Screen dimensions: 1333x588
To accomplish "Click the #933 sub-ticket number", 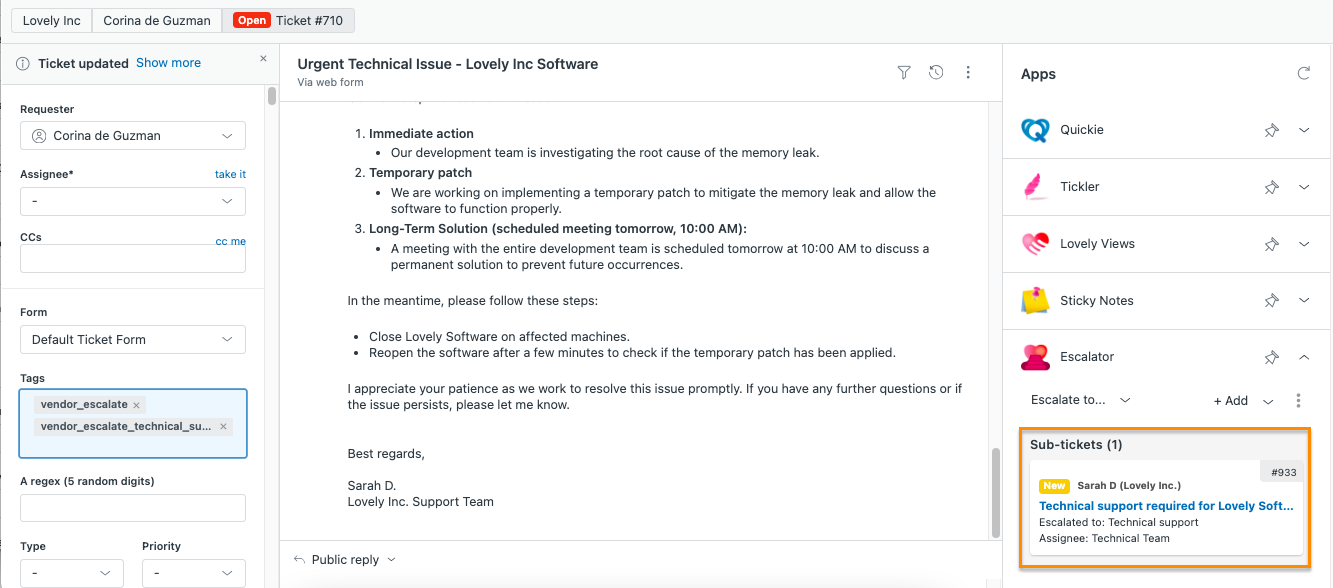I will [1283, 472].
